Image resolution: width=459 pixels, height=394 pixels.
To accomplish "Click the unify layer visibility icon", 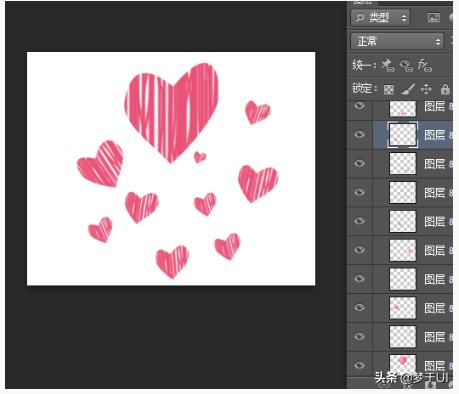I will 406,65.
